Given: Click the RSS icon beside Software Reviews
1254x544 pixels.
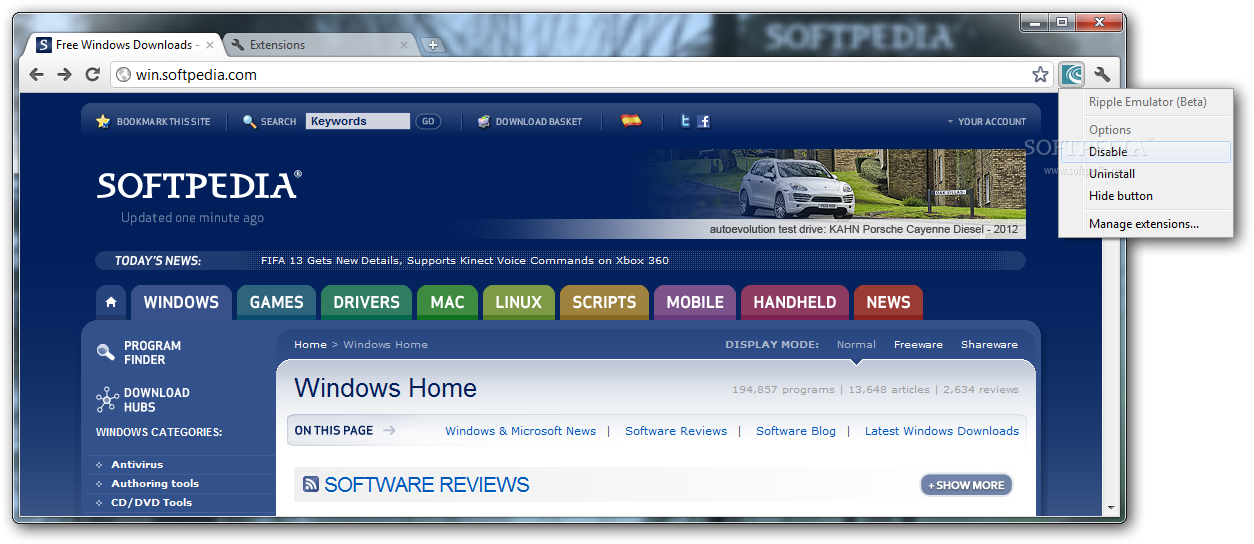Looking at the screenshot, I should [x=311, y=484].
